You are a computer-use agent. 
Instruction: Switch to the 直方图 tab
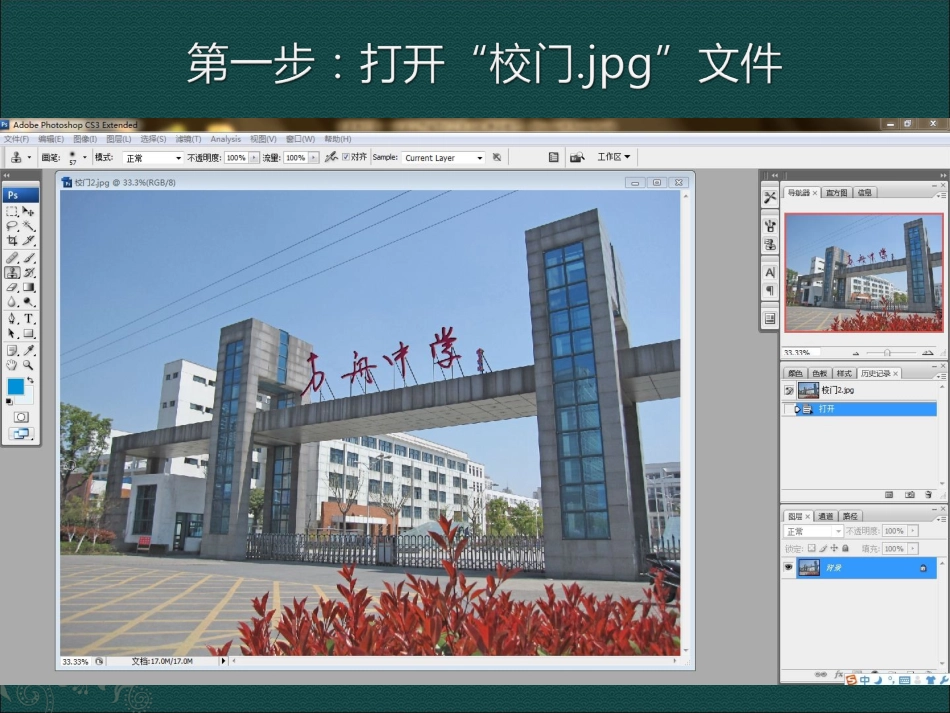click(x=836, y=193)
